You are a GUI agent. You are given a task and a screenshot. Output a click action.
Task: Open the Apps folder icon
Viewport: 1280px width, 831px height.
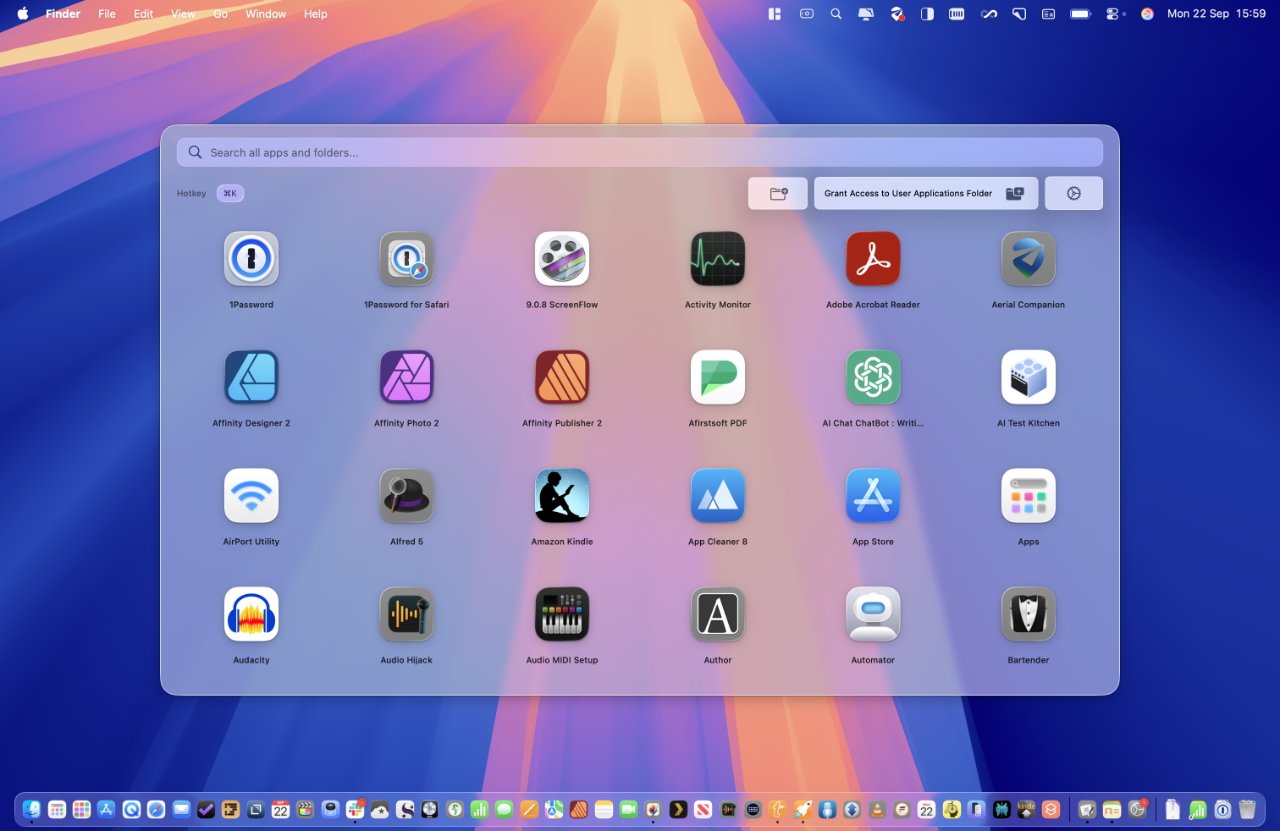pos(1028,496)
